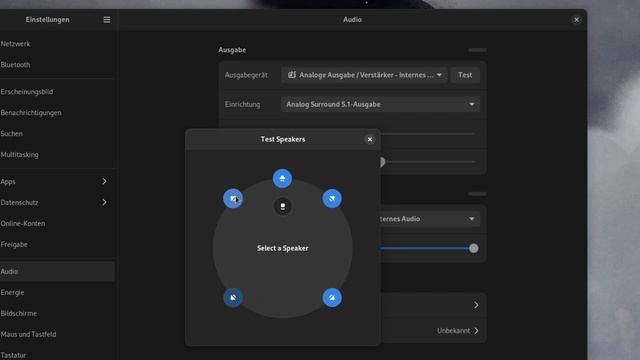Open the Erscheinungsbild settings panel
The height and width of the screenshot is (360, 640).
tap(57, 92)
